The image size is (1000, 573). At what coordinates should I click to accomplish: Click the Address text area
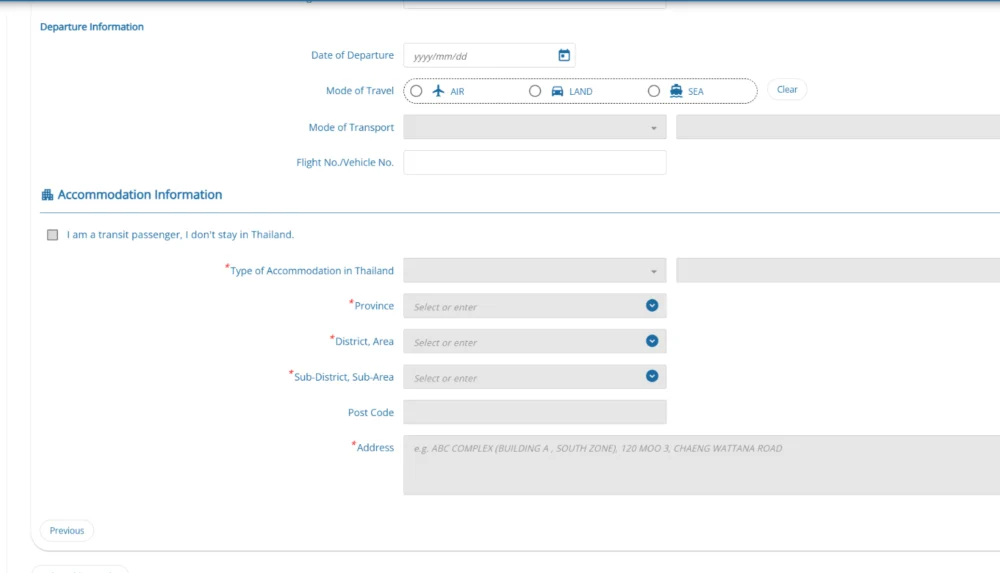click(702, 465)
